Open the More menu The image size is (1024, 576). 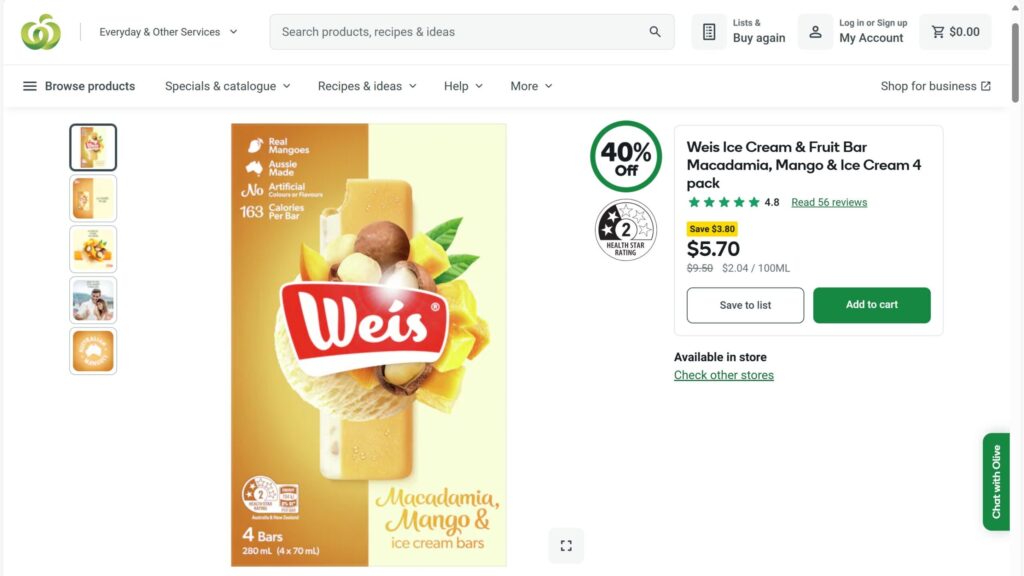coord(531,86)
